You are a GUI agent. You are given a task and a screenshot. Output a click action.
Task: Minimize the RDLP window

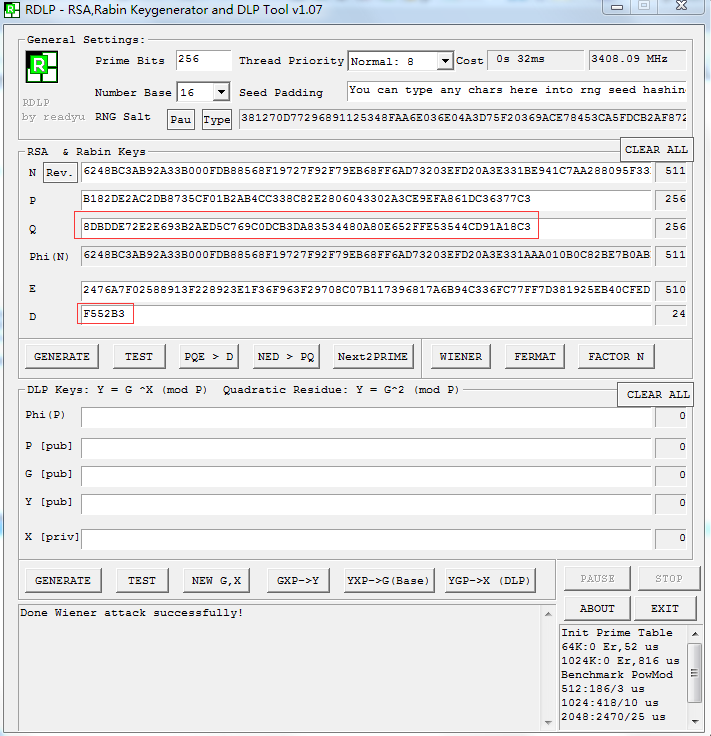click(x=617, y=7)
